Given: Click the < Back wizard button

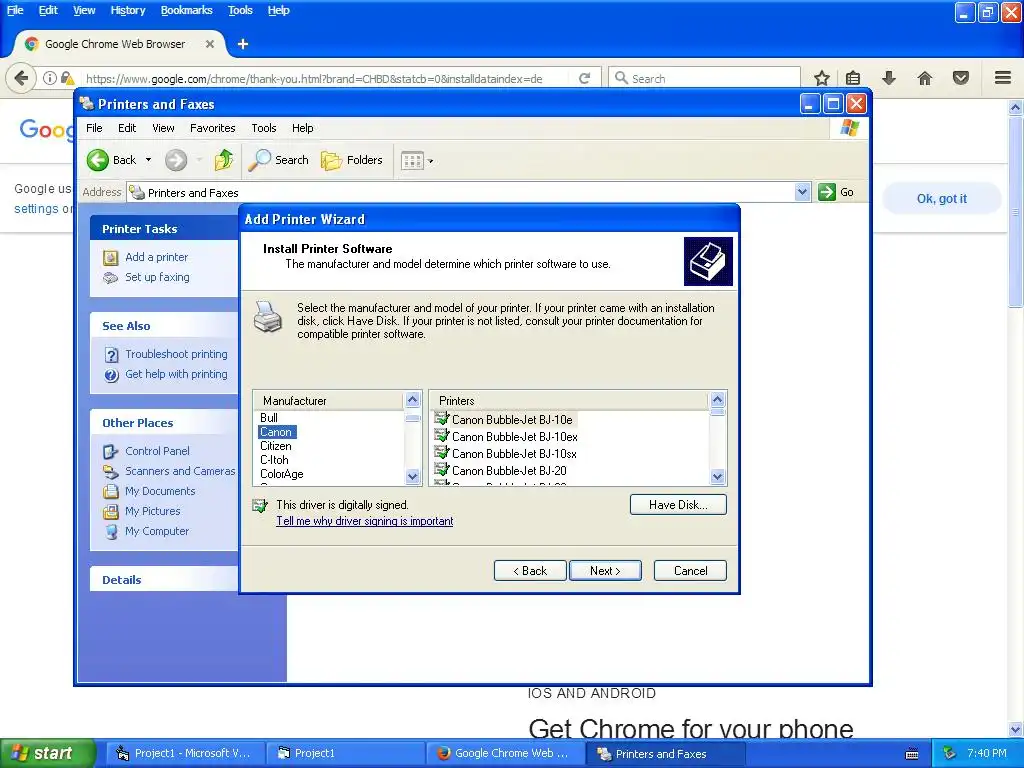Looking at the screenshot, I should (530, 571).
